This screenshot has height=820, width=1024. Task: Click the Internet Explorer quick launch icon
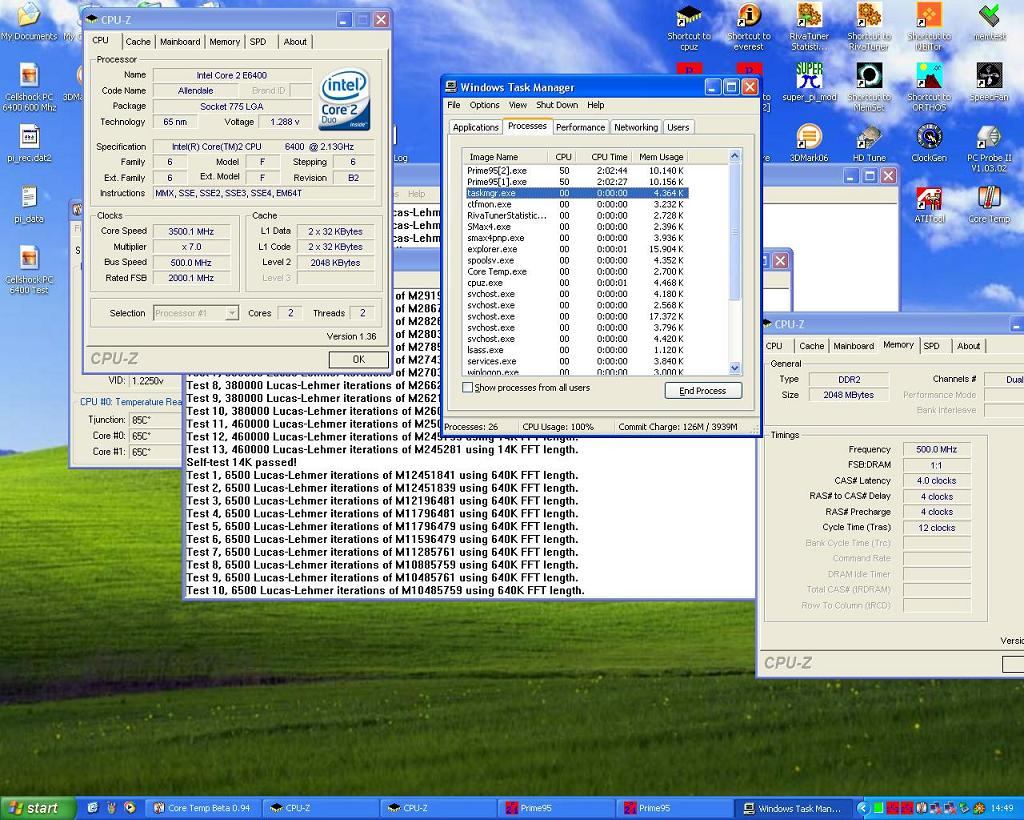[93, 808]
